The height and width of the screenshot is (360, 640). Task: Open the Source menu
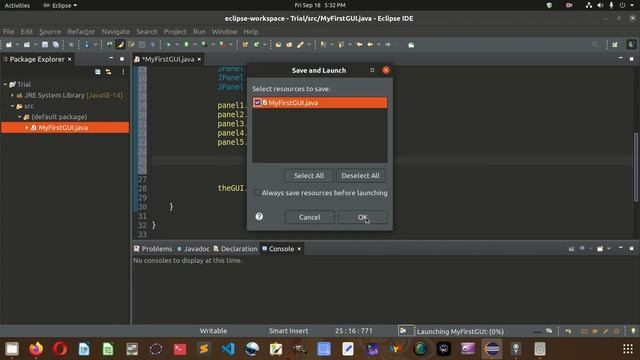(x=50, y=31)
